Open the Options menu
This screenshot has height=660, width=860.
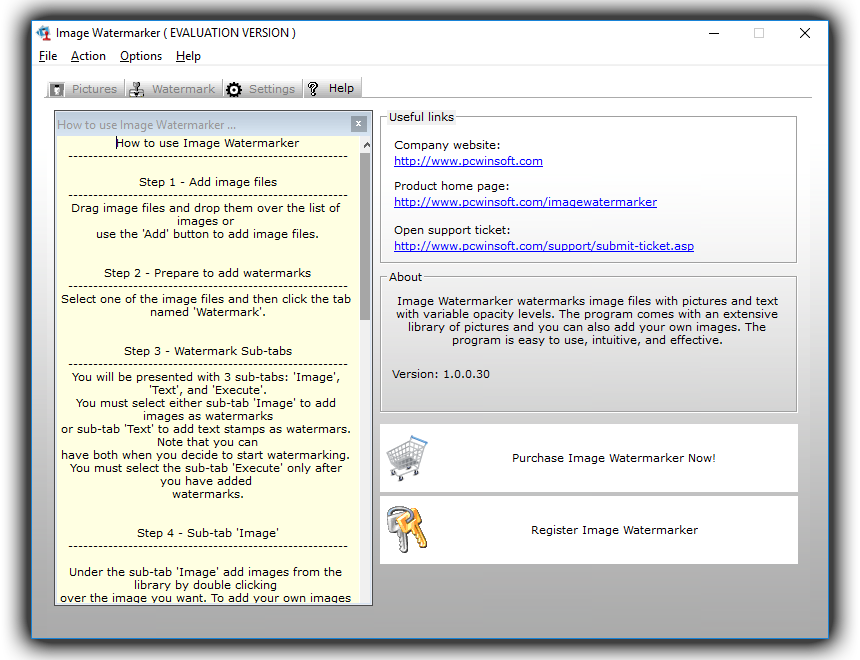(x=141, y=56)
